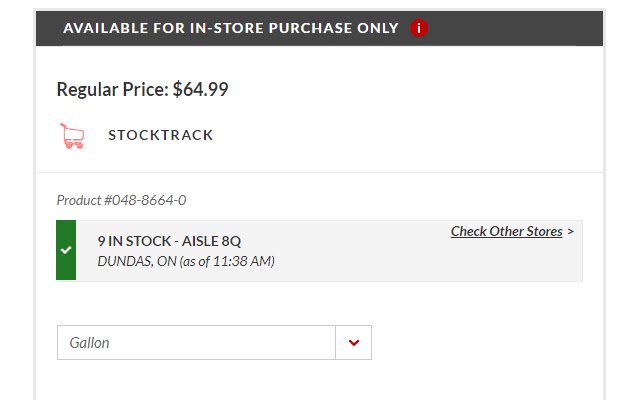Click the arrow after Check Other Stores
This screenshot has width=640, height=400.
point(571,232)
